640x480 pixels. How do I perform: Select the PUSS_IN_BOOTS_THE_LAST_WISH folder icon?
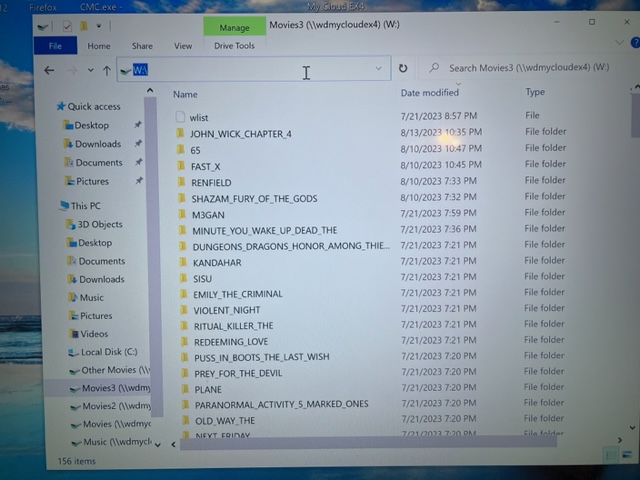185,357
